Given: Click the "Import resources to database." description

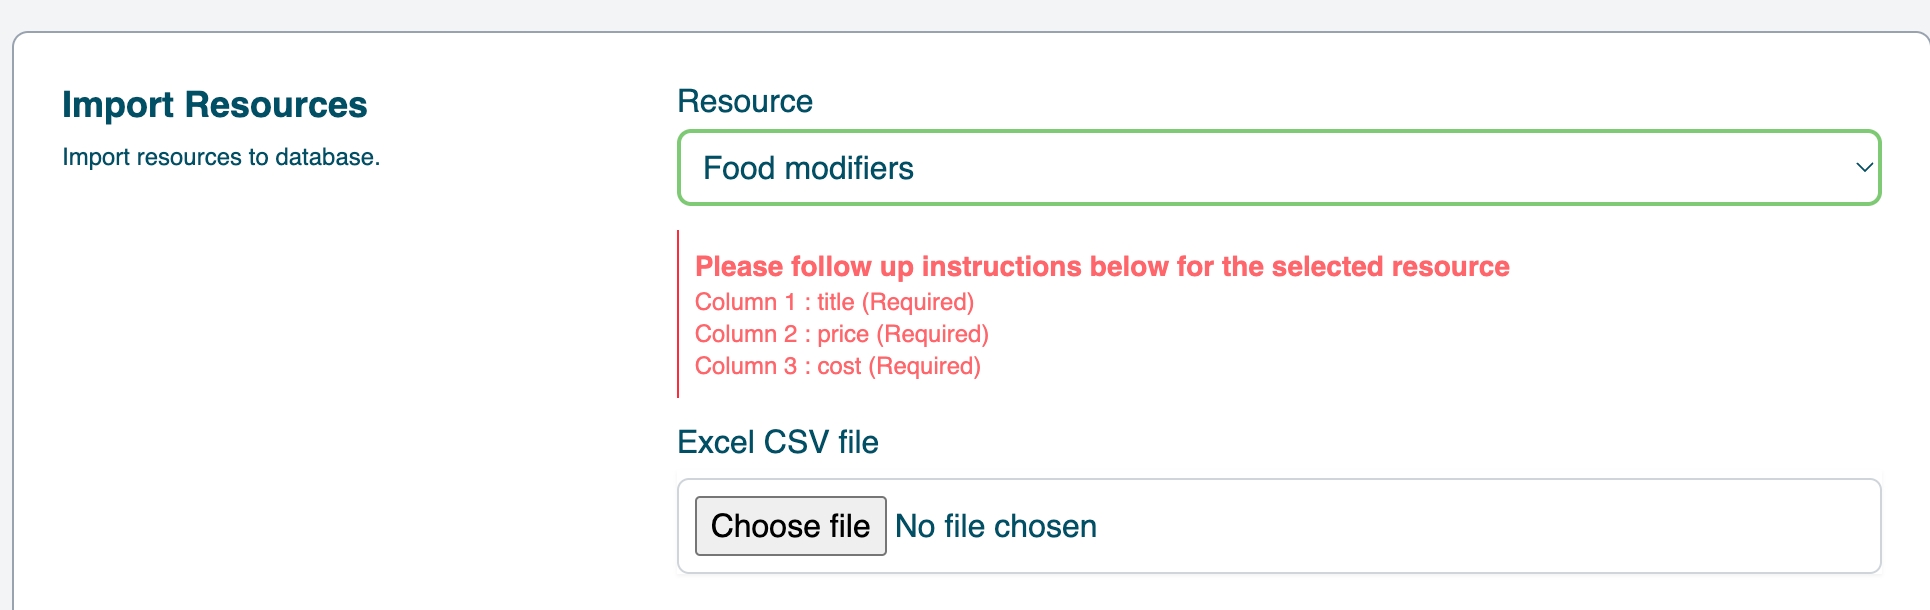Looking at the screenshot, I should point(221,157).
